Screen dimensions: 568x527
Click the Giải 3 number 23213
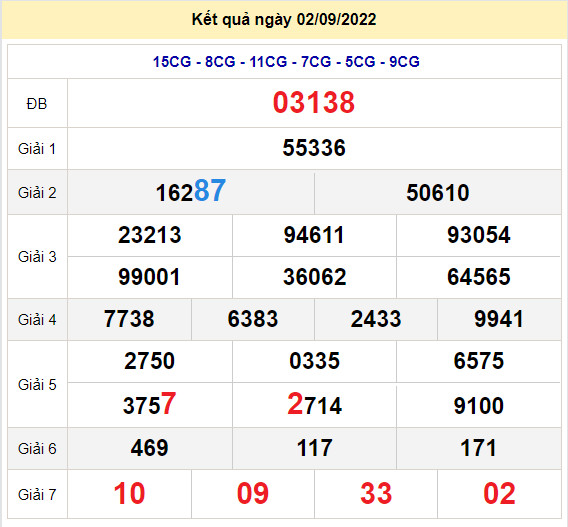[150, 235]
